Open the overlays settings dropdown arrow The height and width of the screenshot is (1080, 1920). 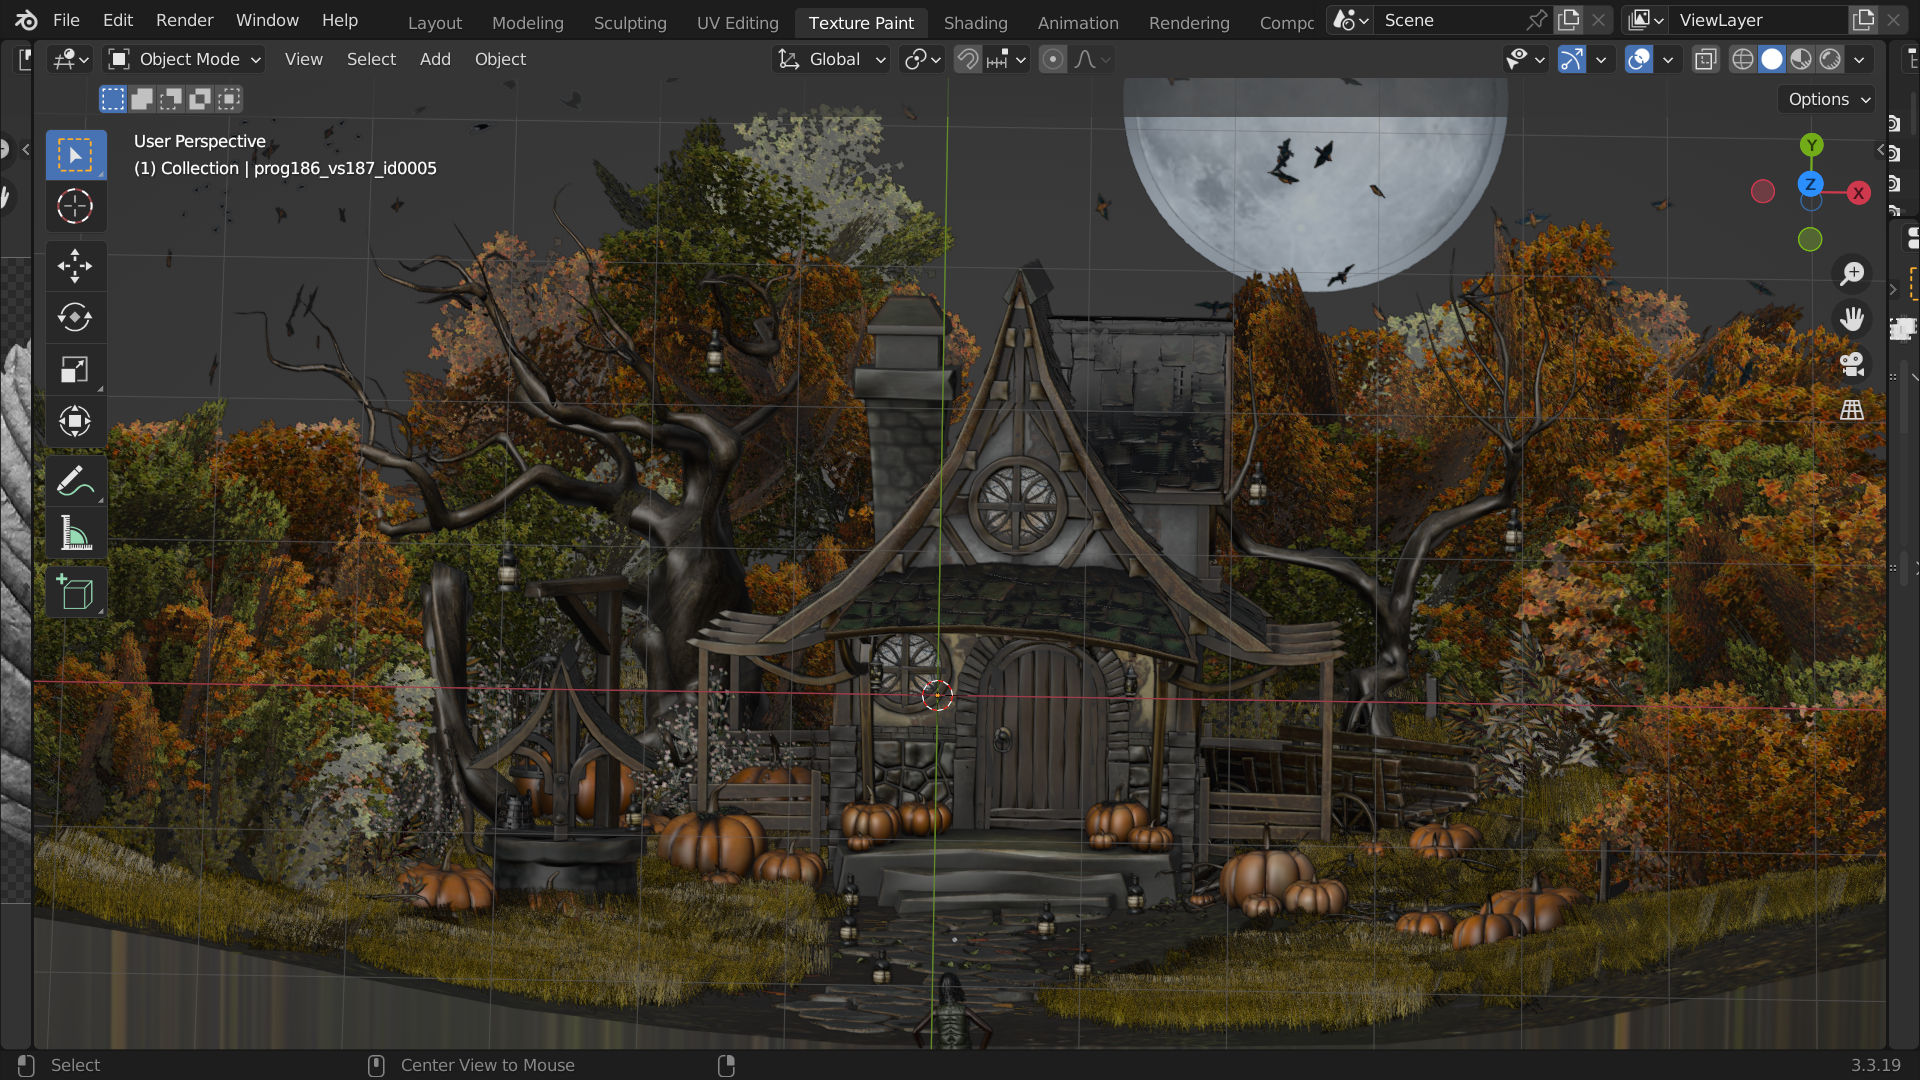point(1668,60)
